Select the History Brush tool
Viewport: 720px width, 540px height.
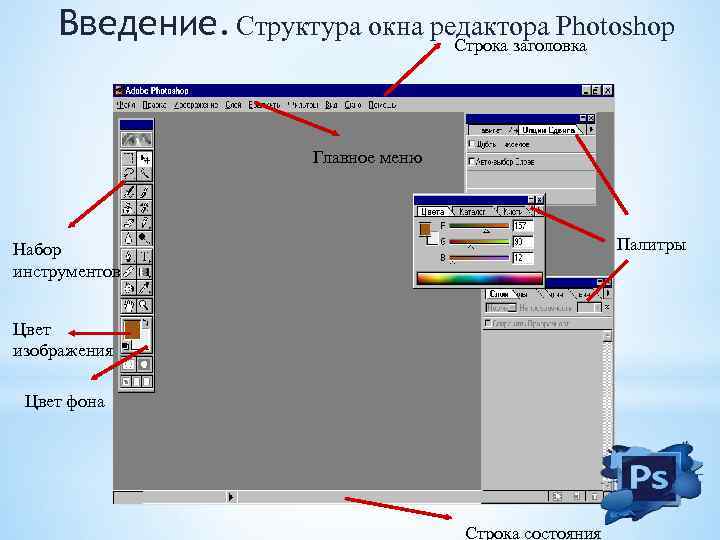click(x=145, y=208)
